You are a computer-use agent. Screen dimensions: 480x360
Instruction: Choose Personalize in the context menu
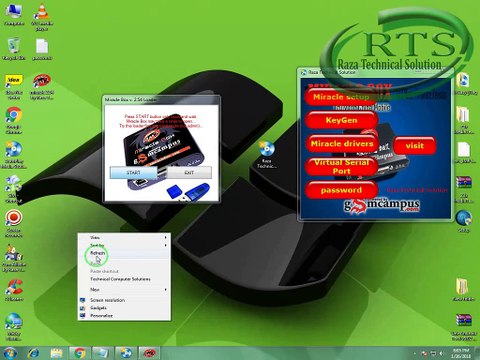[x=124, y=315]
